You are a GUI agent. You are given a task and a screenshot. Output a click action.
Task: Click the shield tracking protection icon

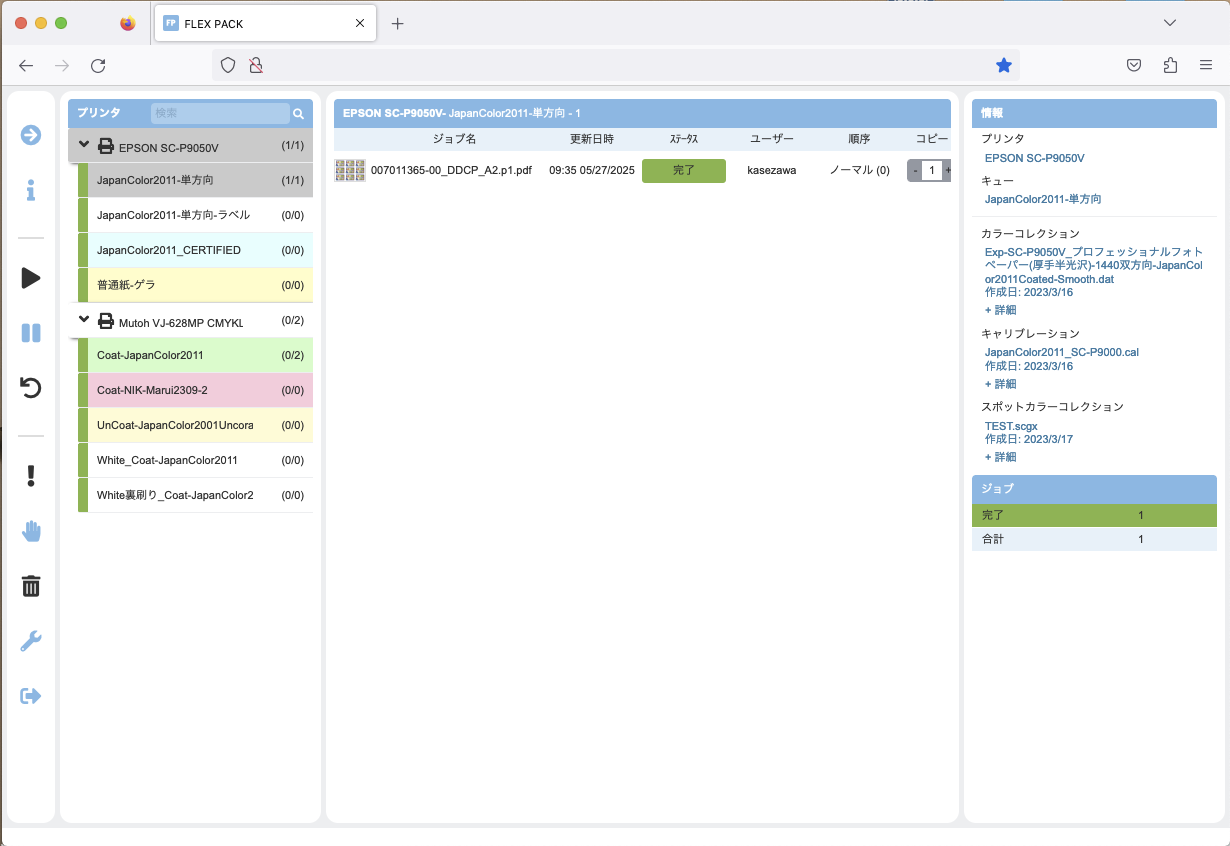(228, 65)
